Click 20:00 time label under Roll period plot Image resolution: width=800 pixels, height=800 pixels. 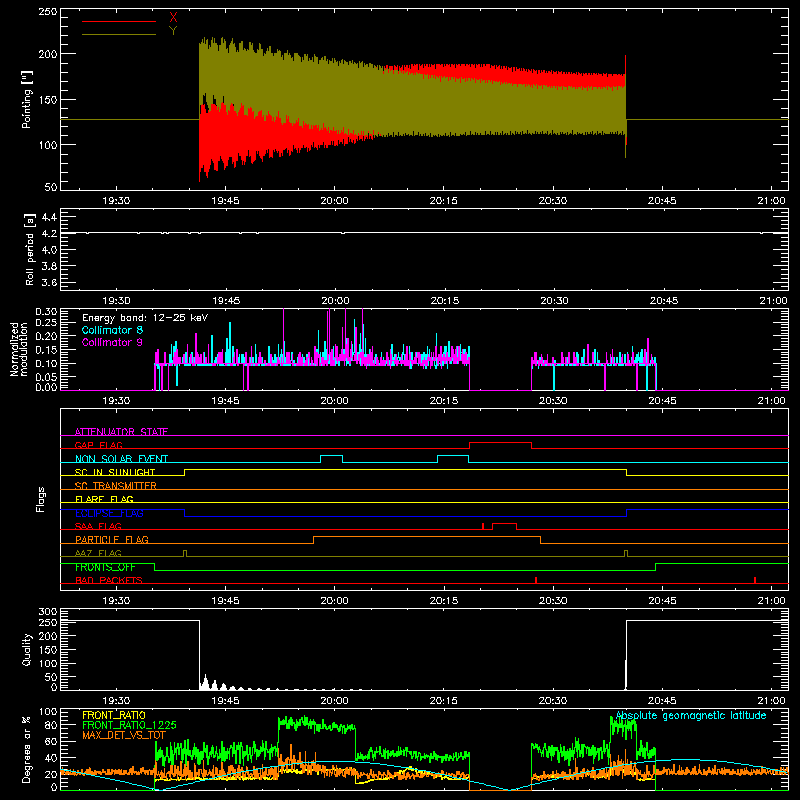(x=335, y=301)
